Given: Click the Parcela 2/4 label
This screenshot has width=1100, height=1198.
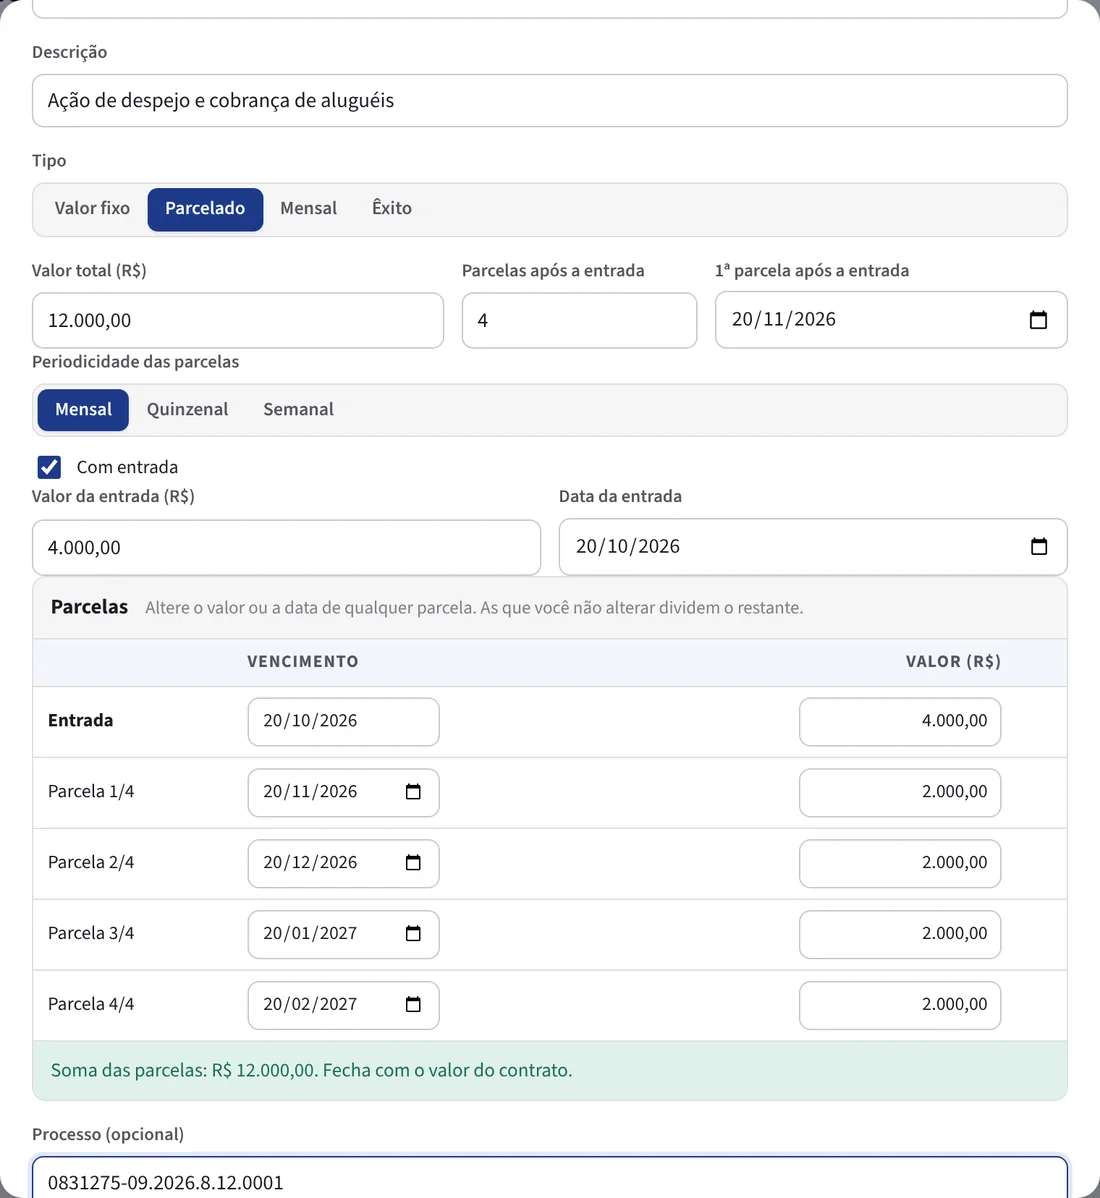Looking at the screenshot, I should tap(91, 863).
